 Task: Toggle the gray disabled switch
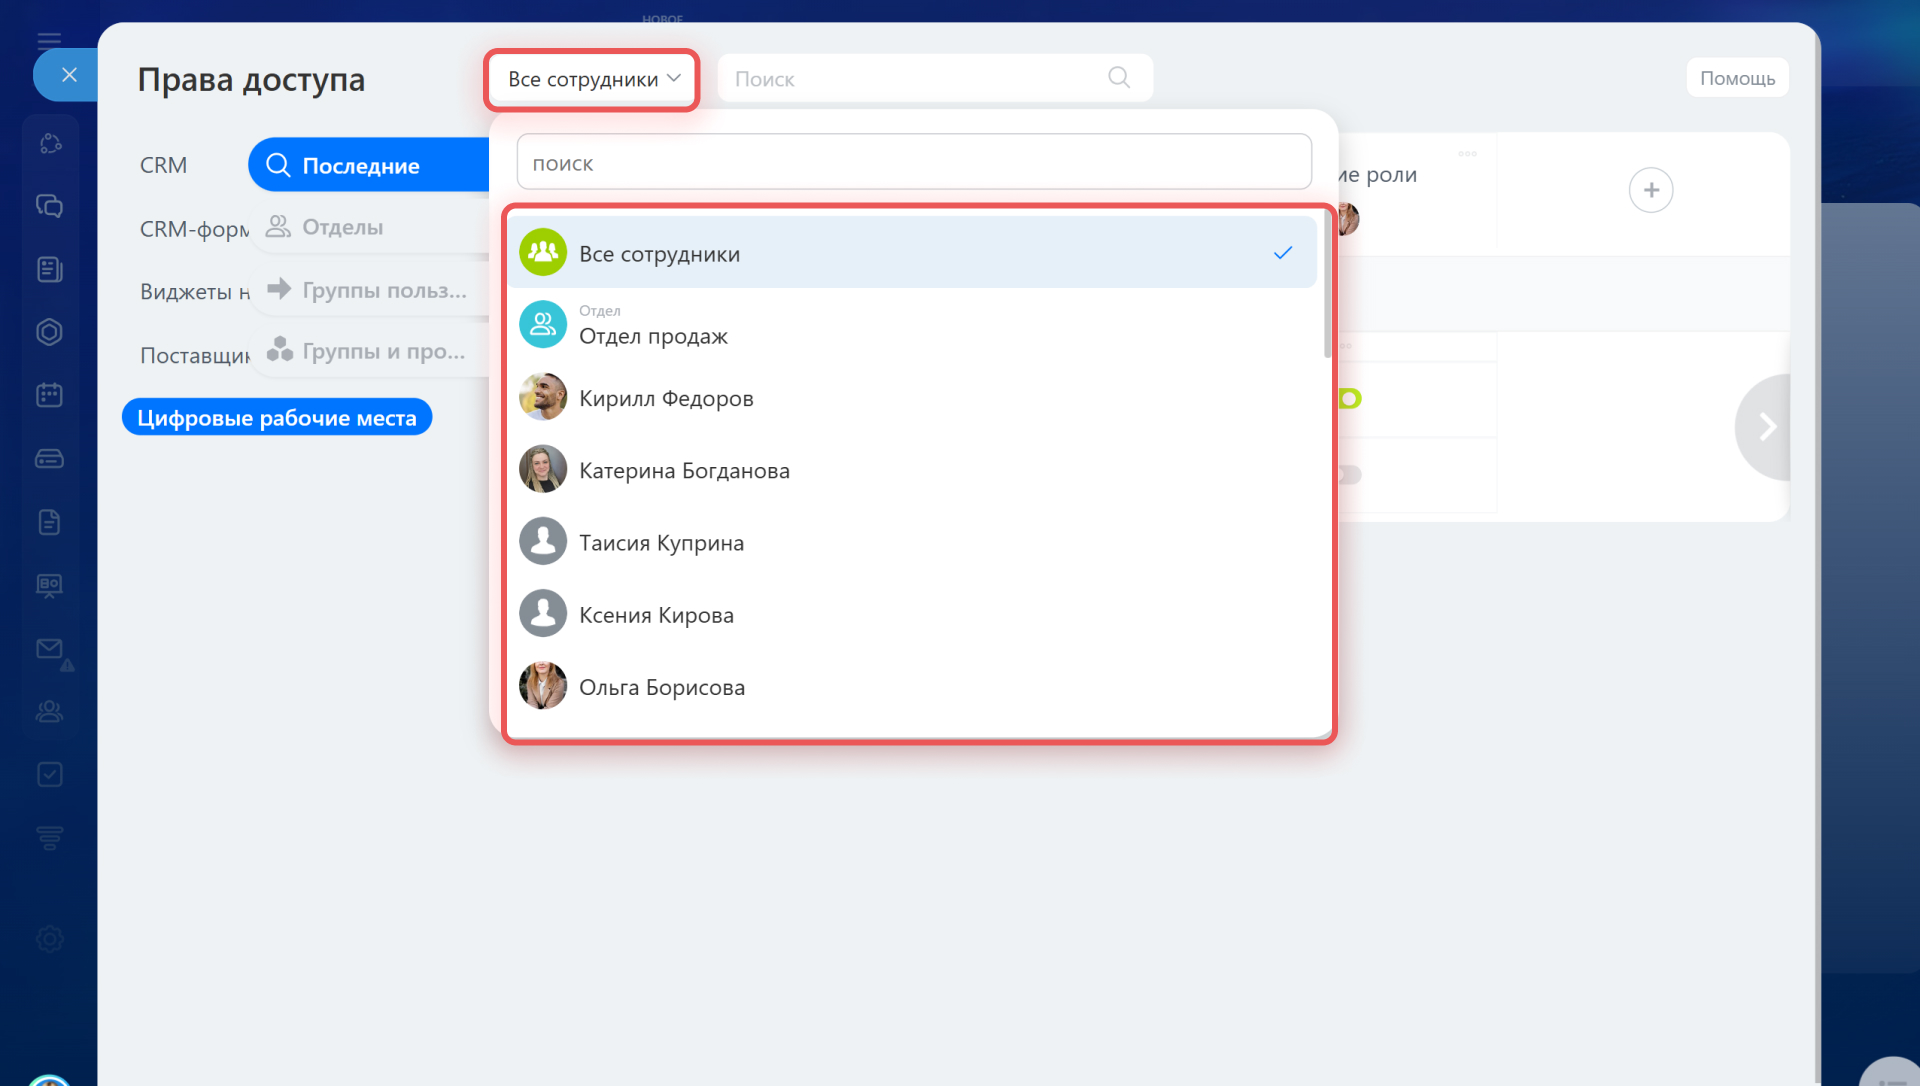click(1350, 474)
